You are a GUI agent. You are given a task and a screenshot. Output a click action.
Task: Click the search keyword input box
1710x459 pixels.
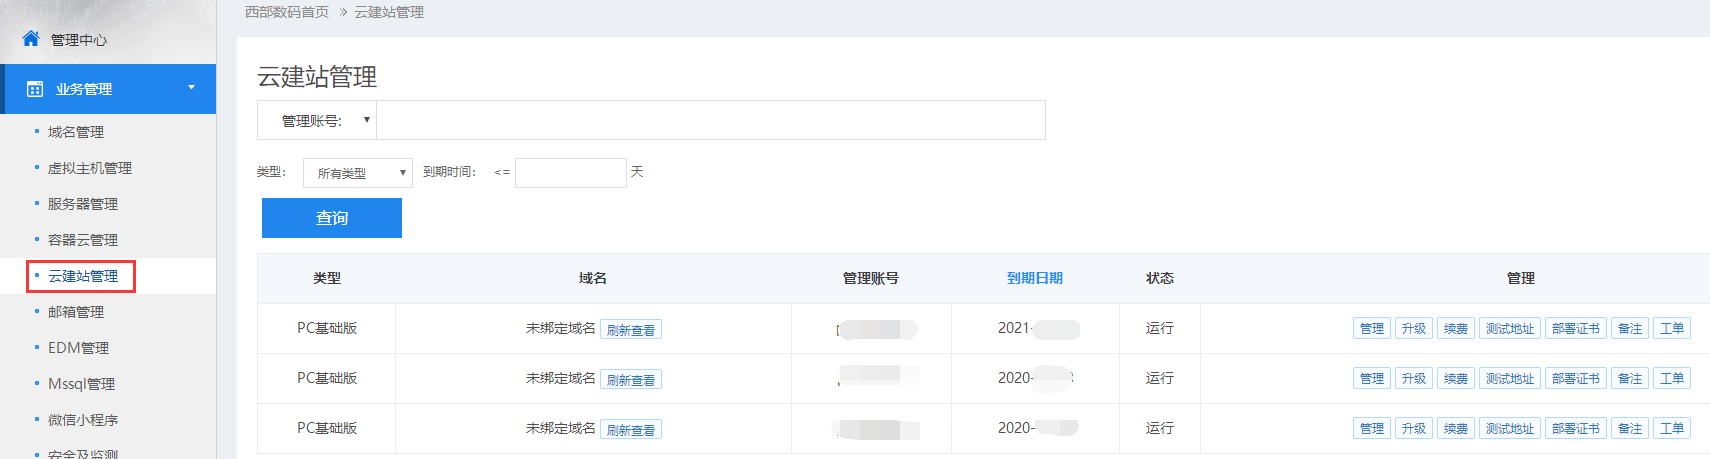710,121
